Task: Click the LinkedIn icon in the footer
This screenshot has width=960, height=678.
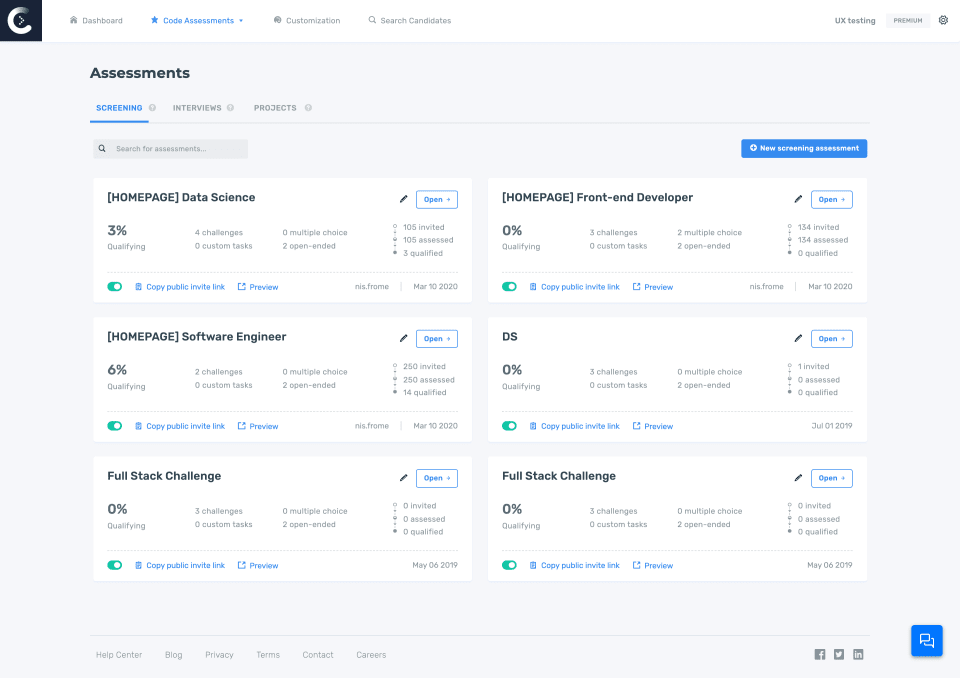Action: point(858,654)
